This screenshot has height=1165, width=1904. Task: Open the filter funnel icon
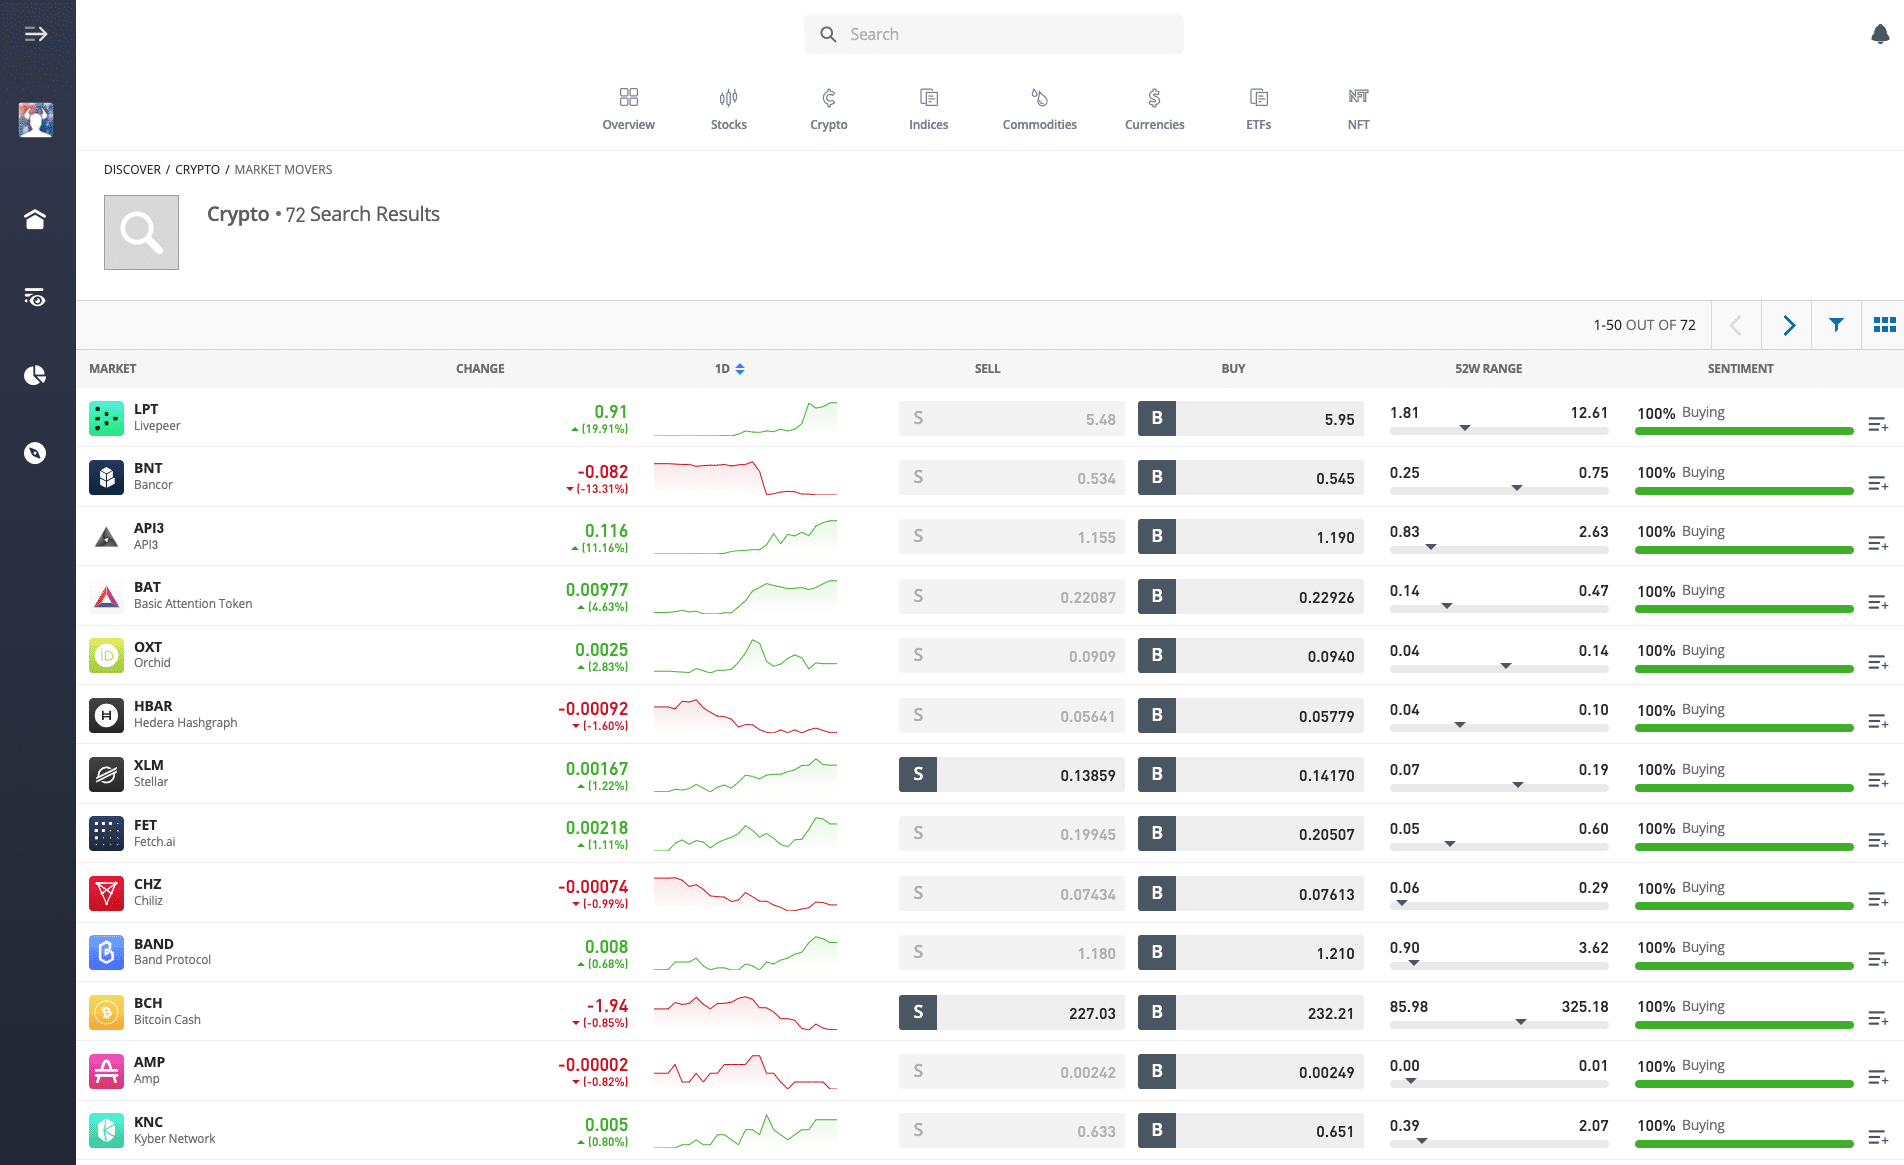(1836, 325)
